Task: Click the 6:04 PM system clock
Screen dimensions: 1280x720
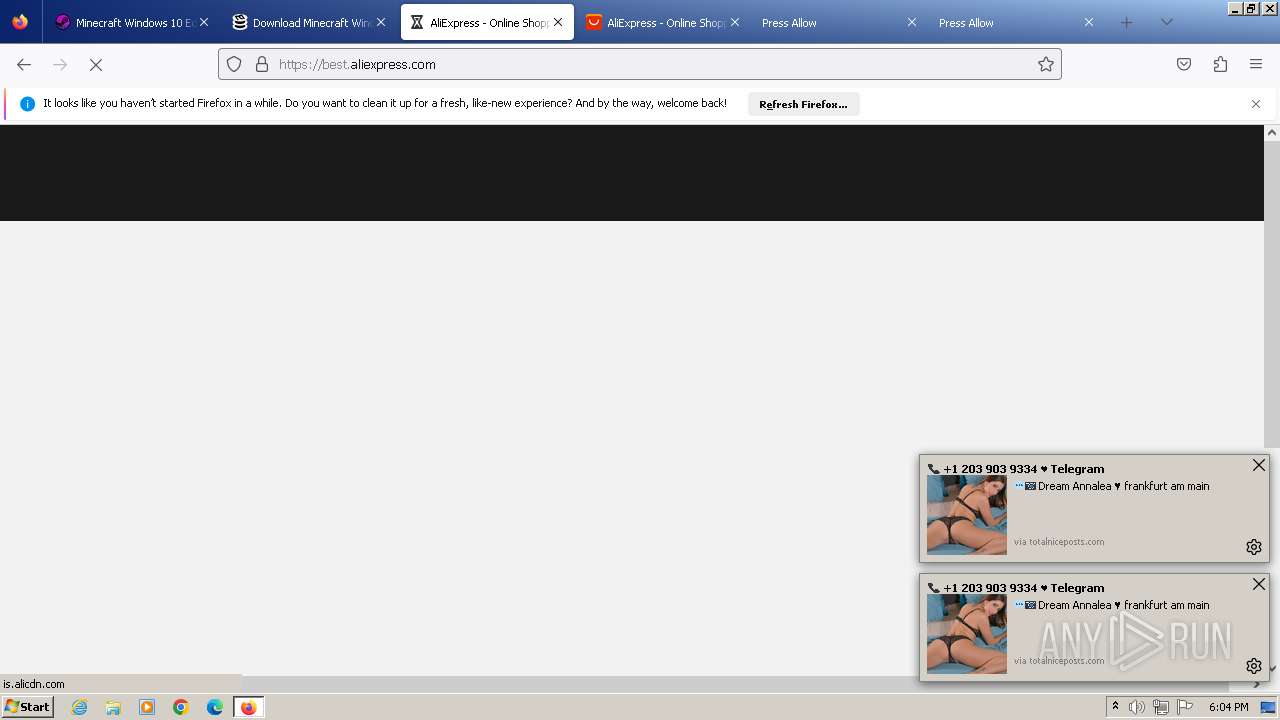Action: point(1228,707)
